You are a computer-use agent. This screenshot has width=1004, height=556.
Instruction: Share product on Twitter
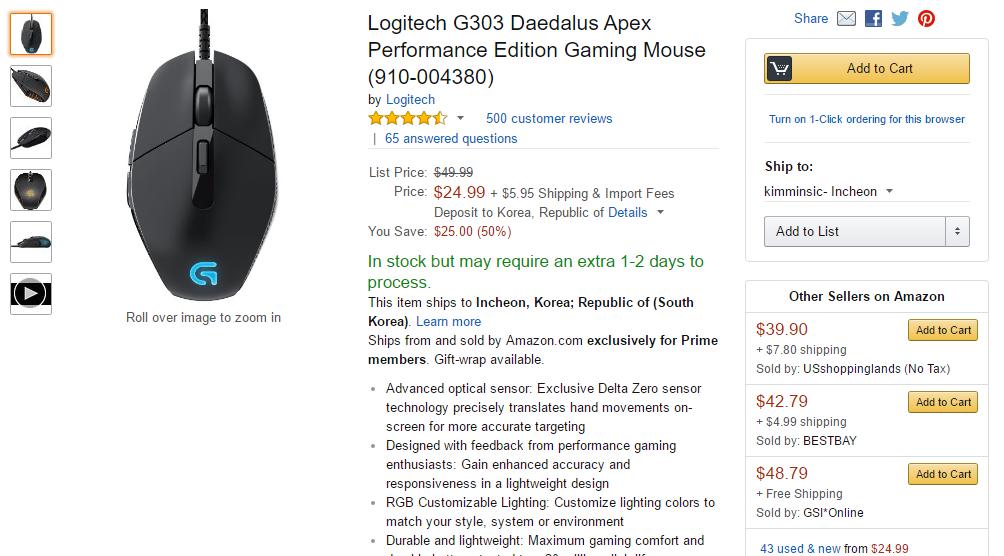click(900, 18)
